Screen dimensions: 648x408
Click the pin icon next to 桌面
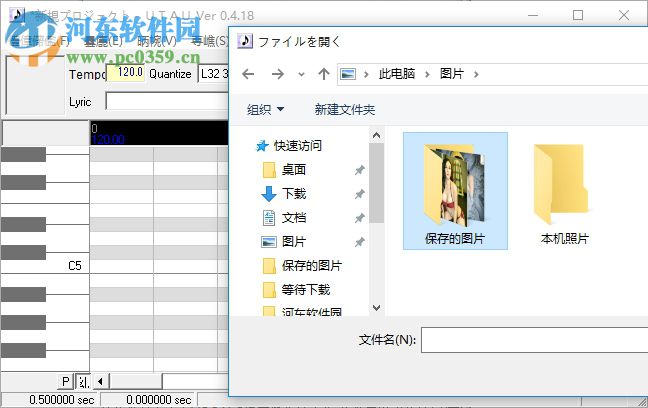pos(360,170)
